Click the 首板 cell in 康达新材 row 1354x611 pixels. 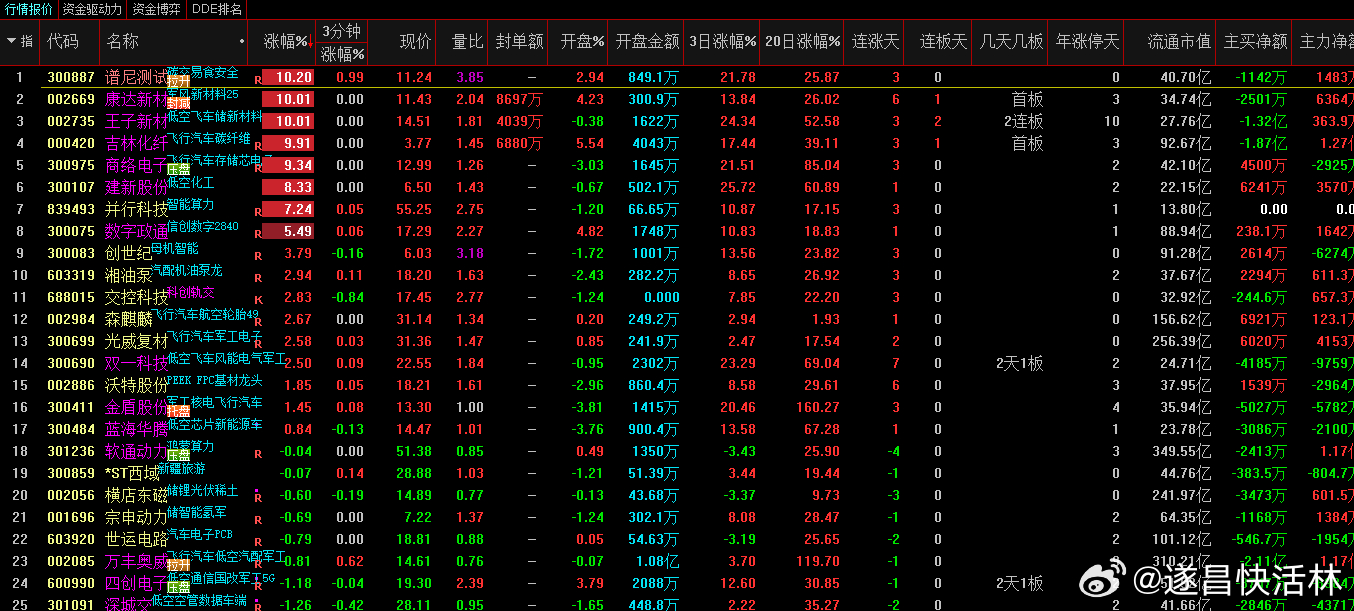pos(1026,99)
